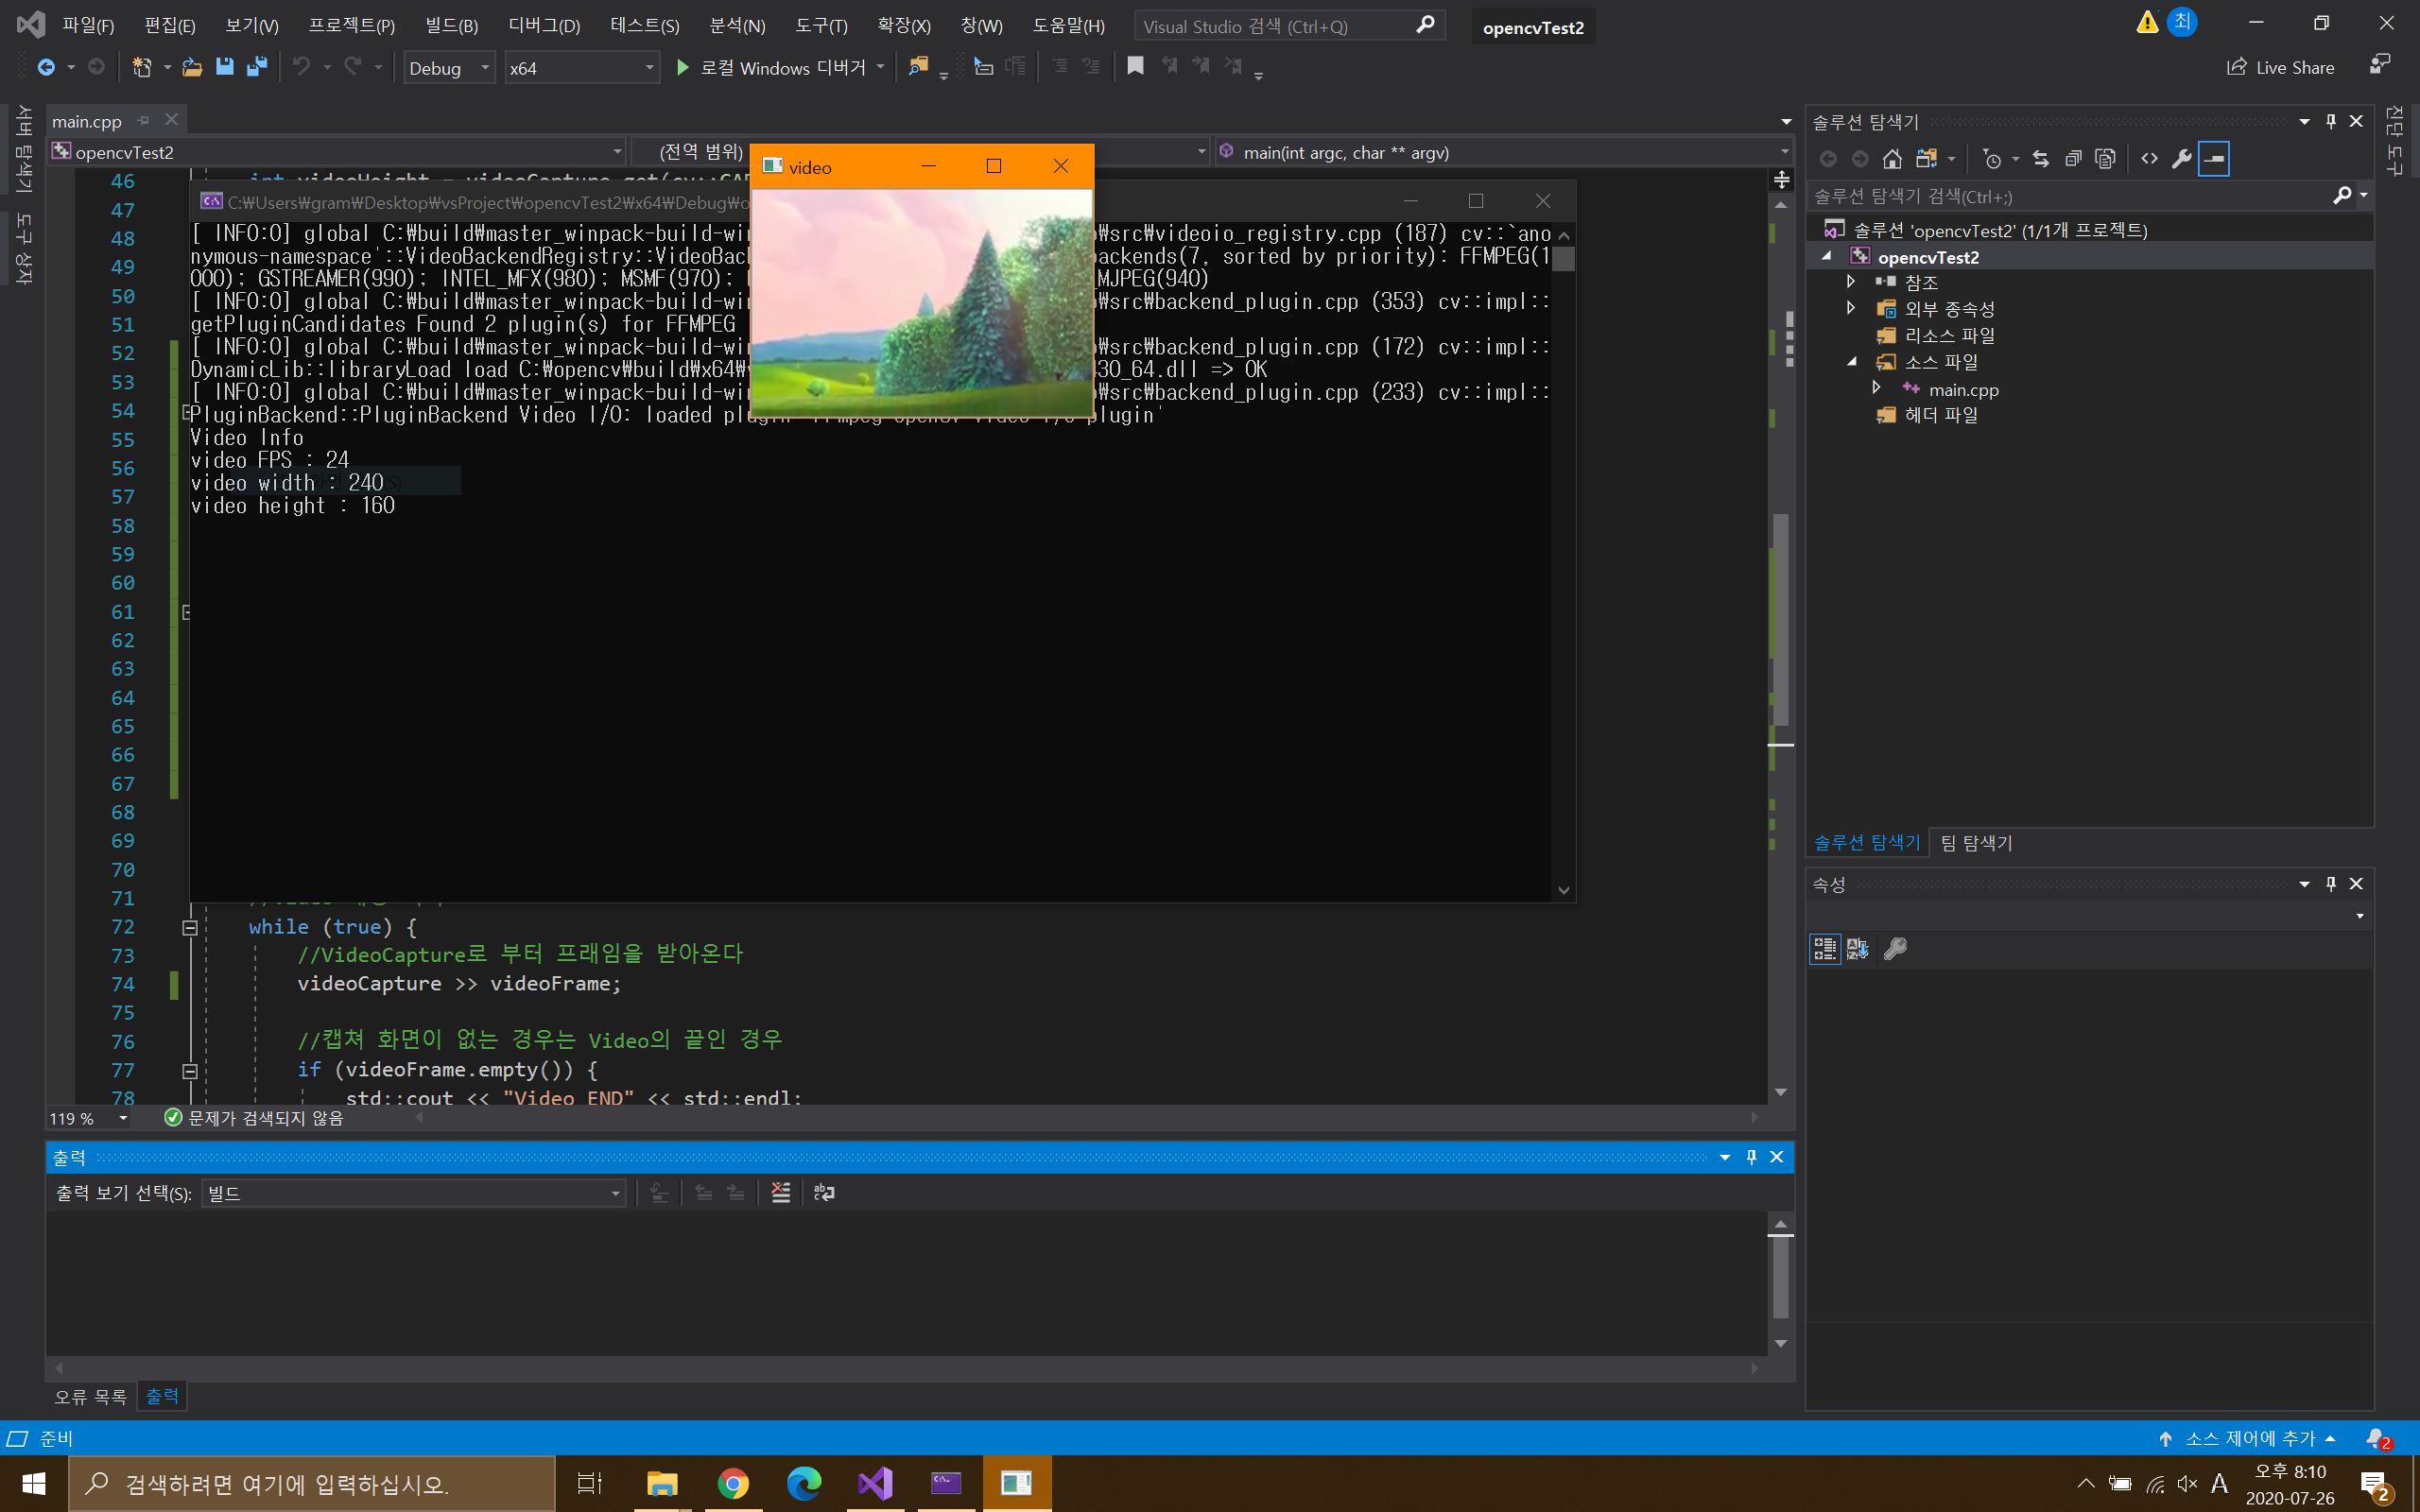Click View Code icon in Solution Explorer

(x=2149, y=159)
